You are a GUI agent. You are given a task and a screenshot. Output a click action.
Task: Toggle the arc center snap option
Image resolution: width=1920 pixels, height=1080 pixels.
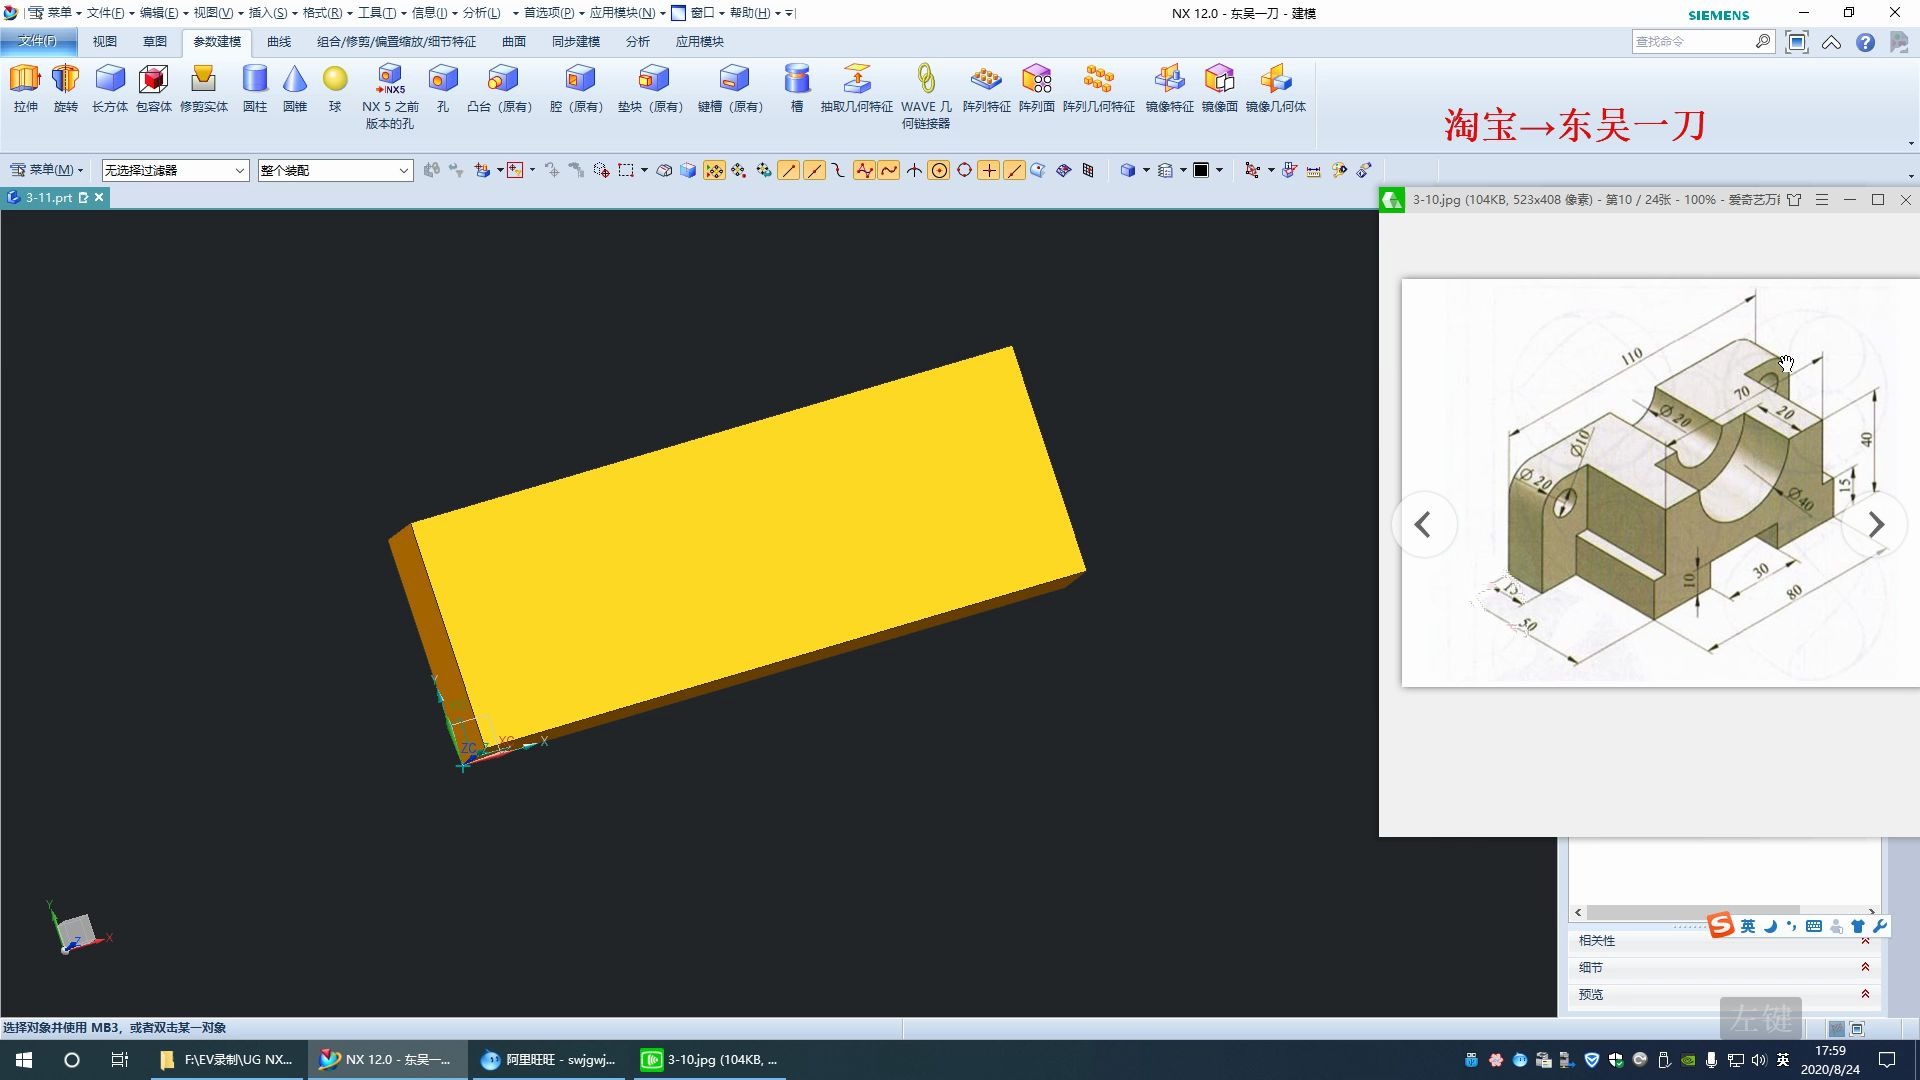pyautogui.click(x=939, y=171)
